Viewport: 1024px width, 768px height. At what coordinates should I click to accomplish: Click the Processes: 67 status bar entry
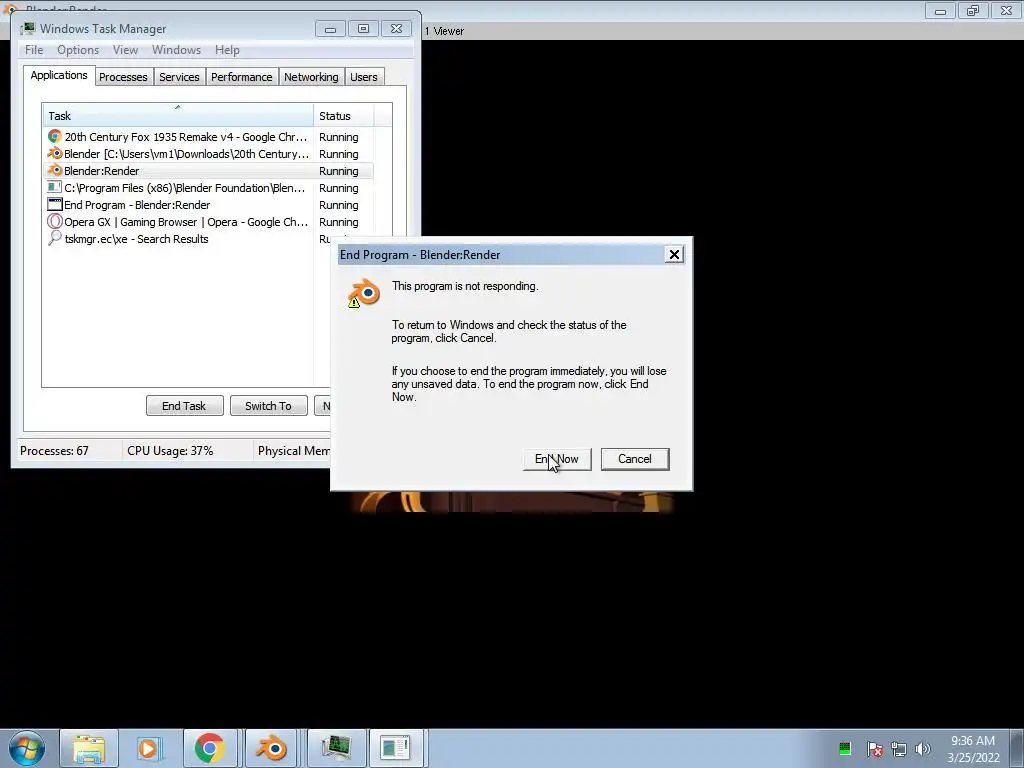click(x=54, y=451)
